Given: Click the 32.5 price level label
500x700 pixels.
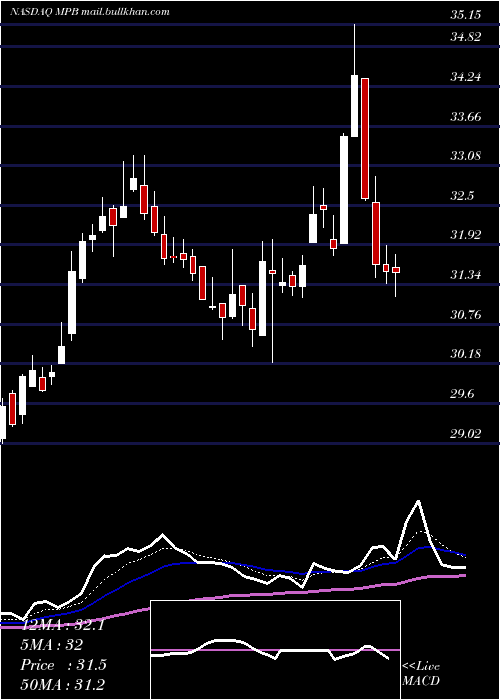Looking at the screenshot, I should [x=462, y=196].
